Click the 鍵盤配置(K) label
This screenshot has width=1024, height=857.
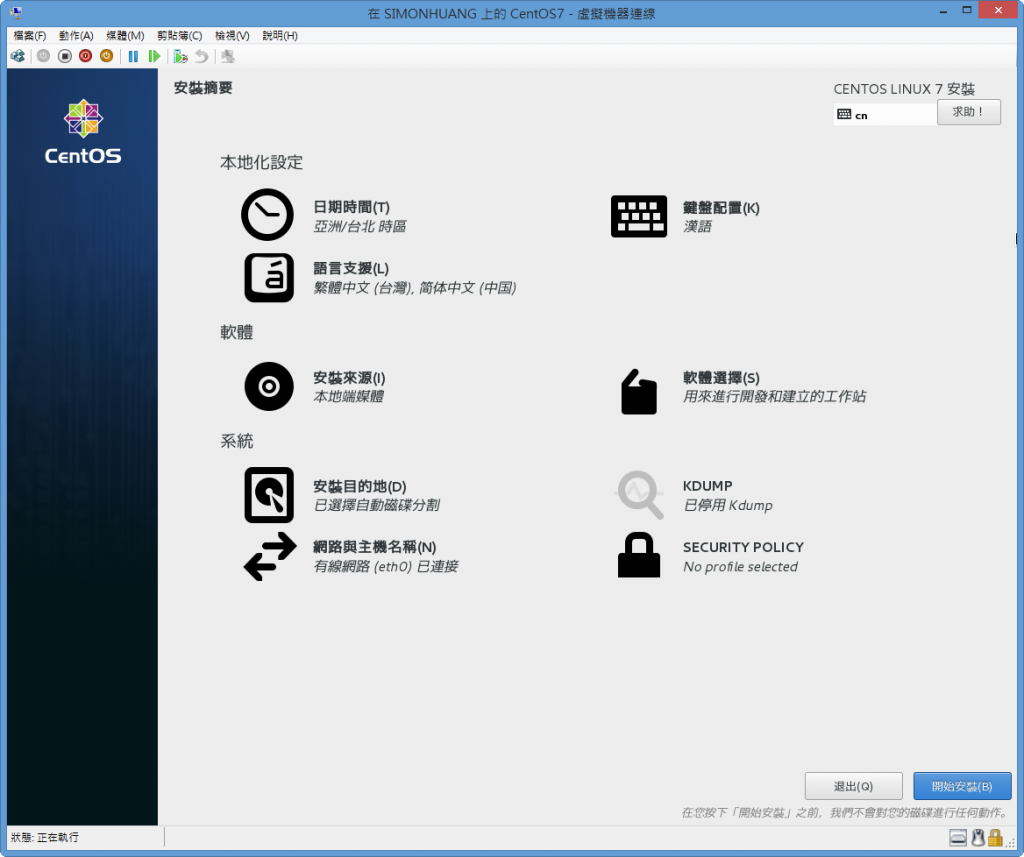pos(721,208)
